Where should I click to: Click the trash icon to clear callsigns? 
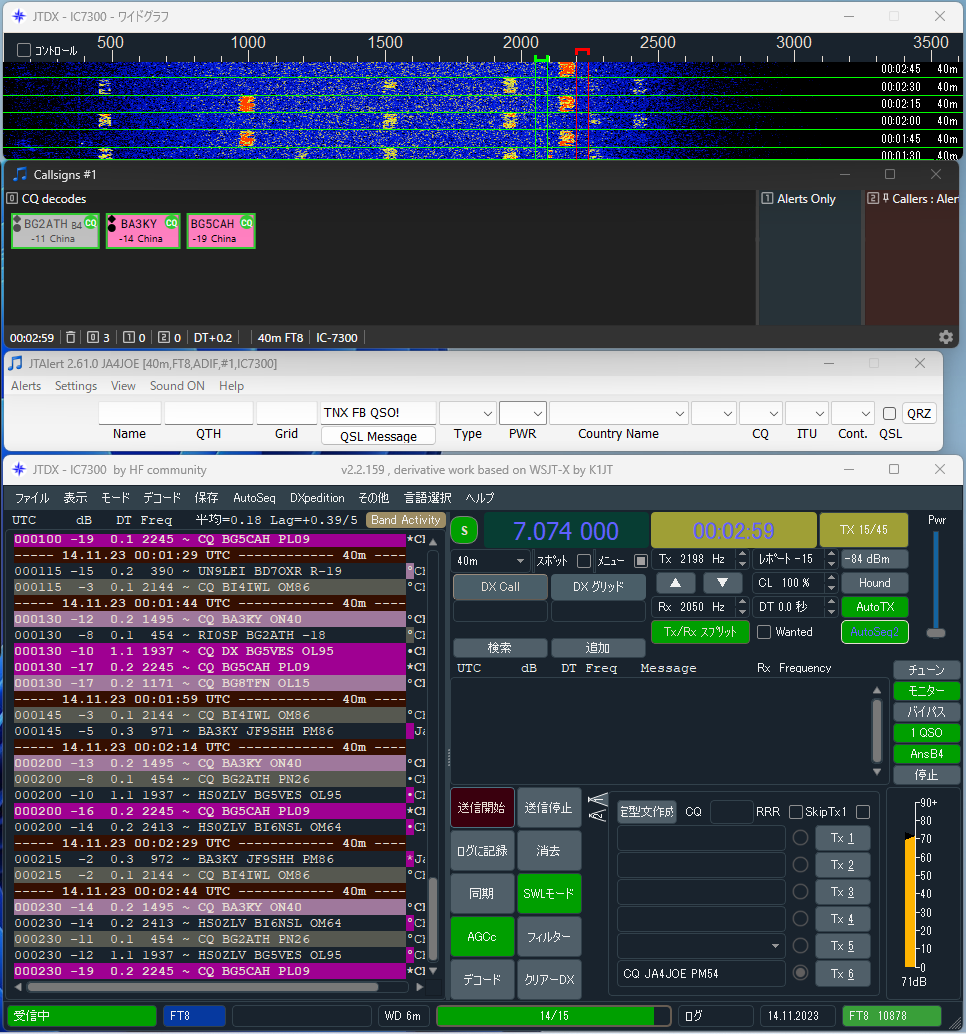pyautogui.click(x=71, y=338)
